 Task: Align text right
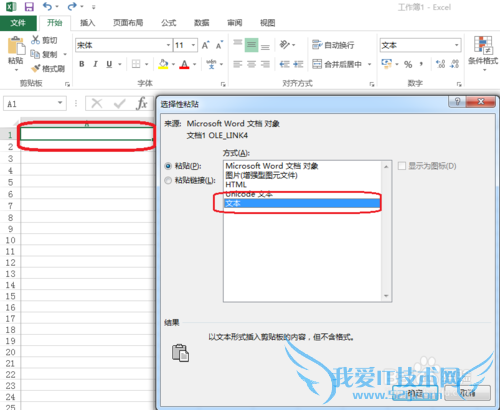(x=265, y=64)
